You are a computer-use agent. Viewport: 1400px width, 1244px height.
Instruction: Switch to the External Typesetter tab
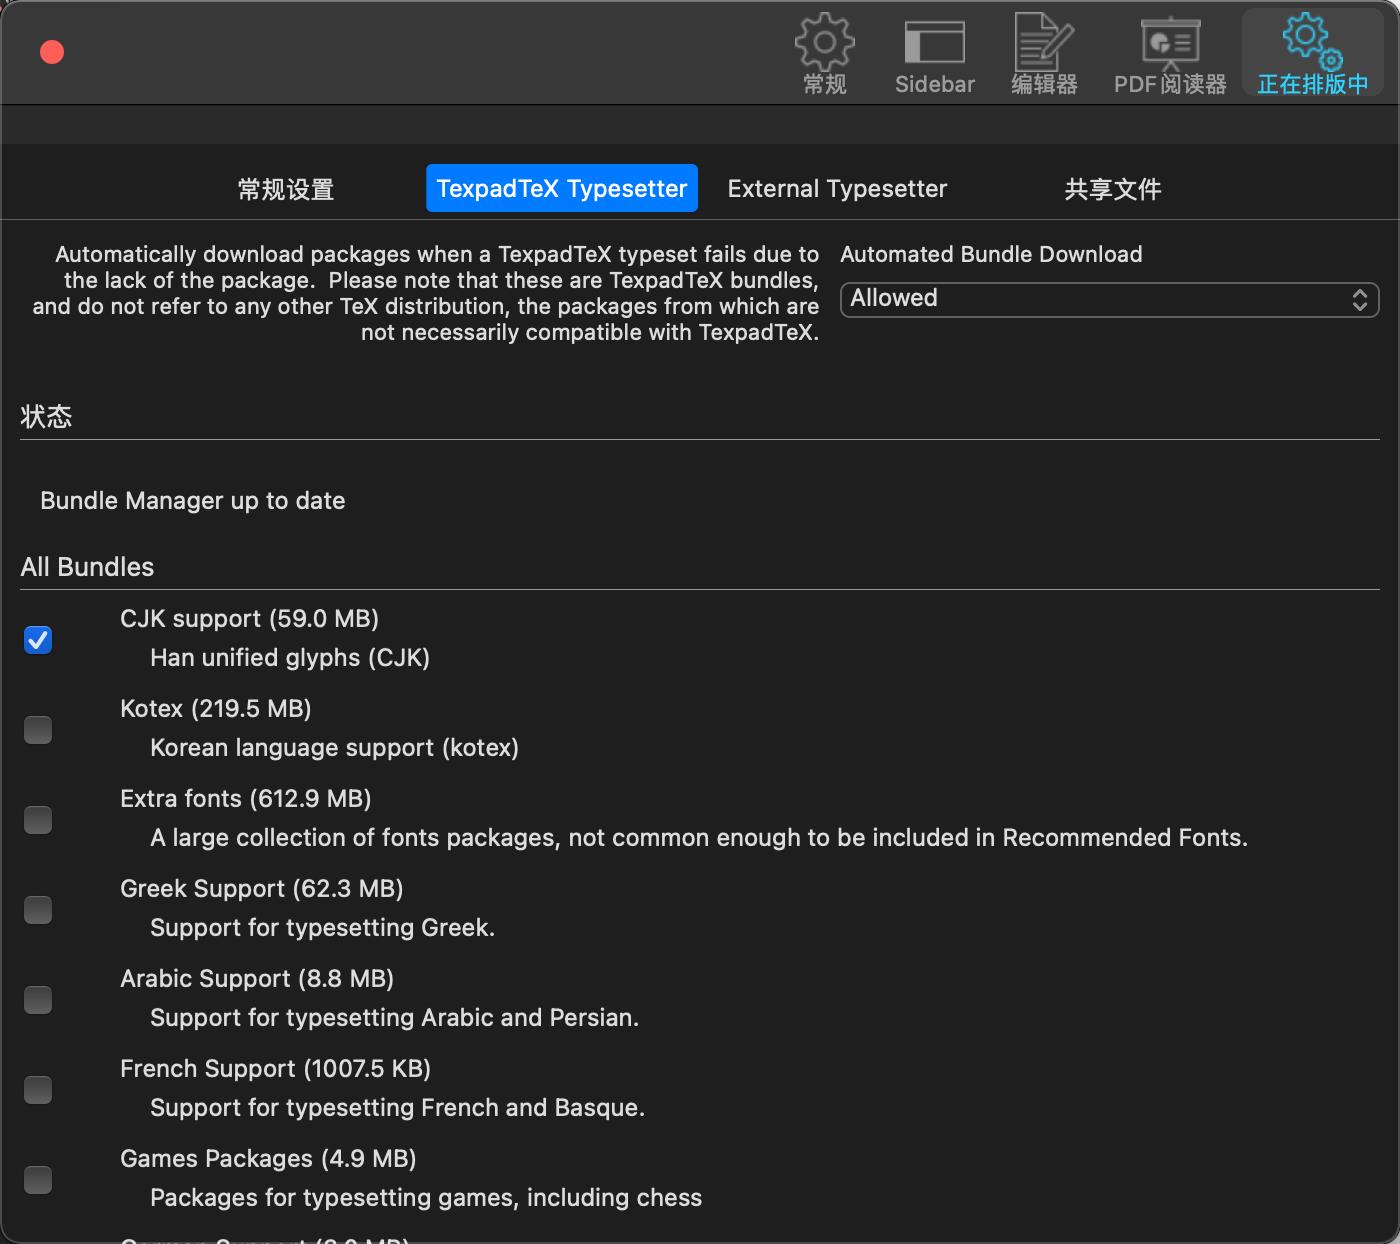(837, 189)
